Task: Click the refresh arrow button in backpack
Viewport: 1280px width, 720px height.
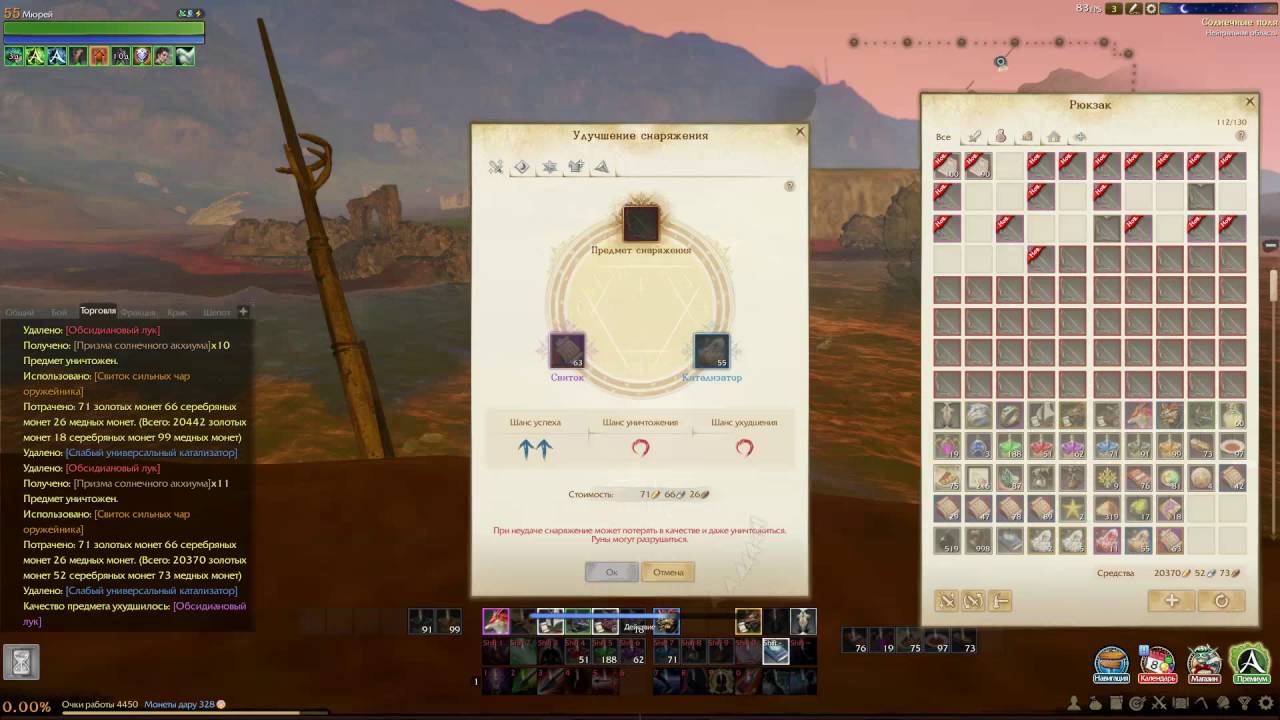Action: pos(1221,600)
